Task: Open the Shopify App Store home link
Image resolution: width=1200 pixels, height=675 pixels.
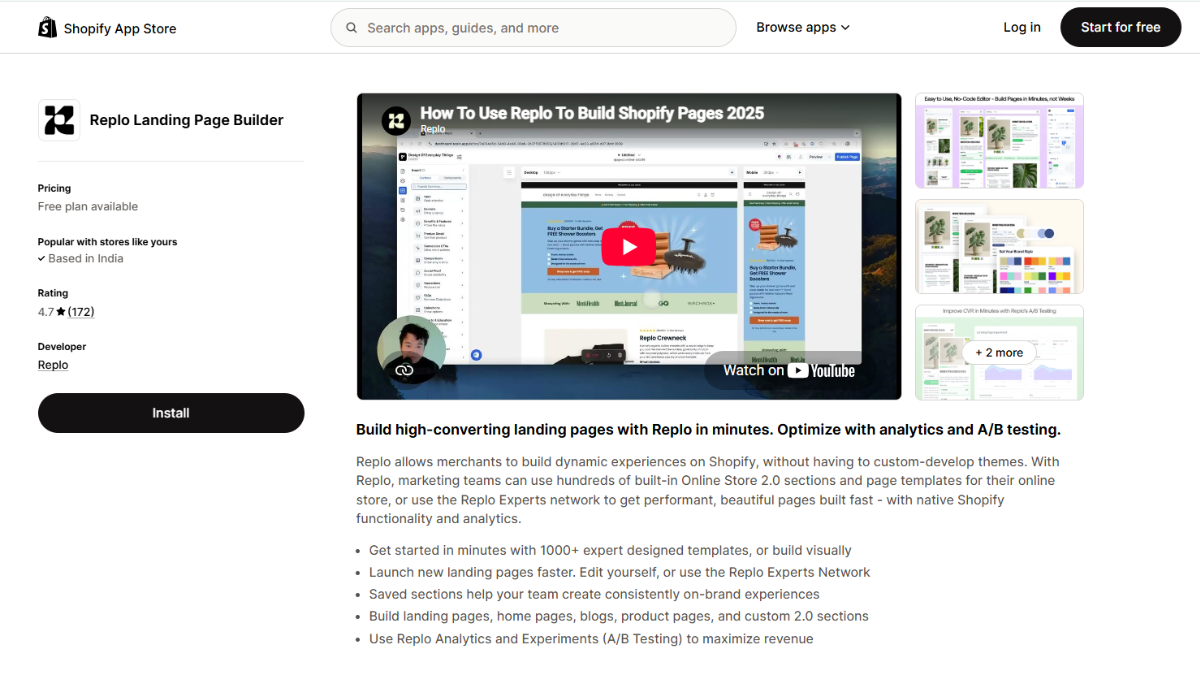Action: [107, 28]
